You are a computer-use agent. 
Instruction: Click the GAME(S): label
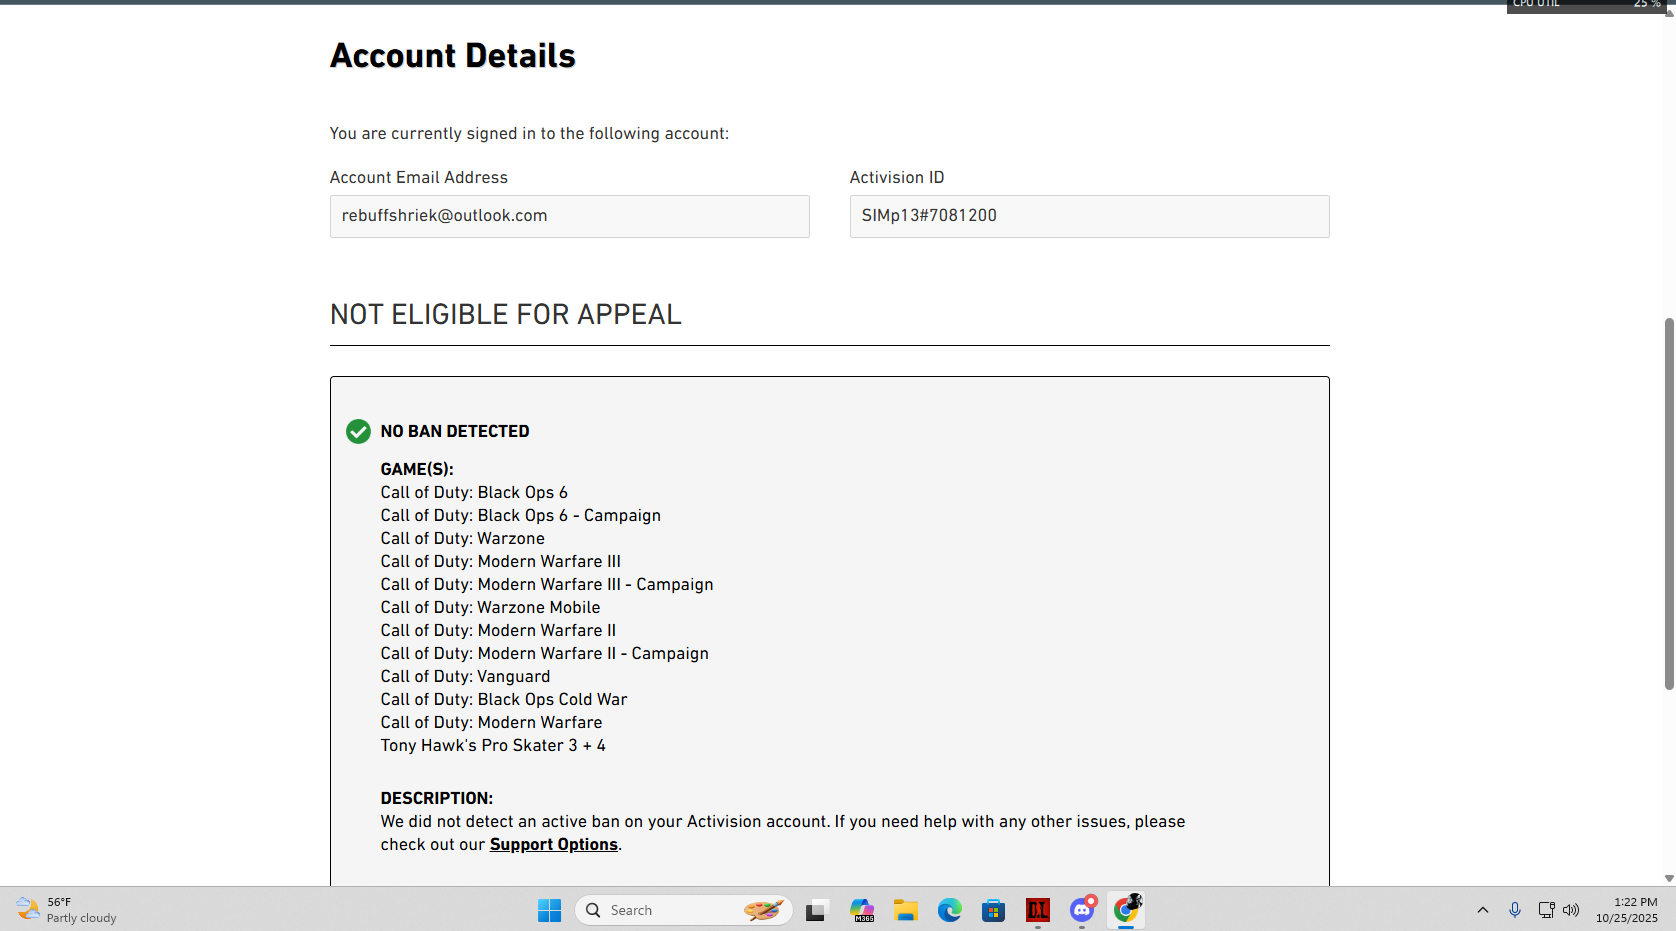tap(417, 469)
